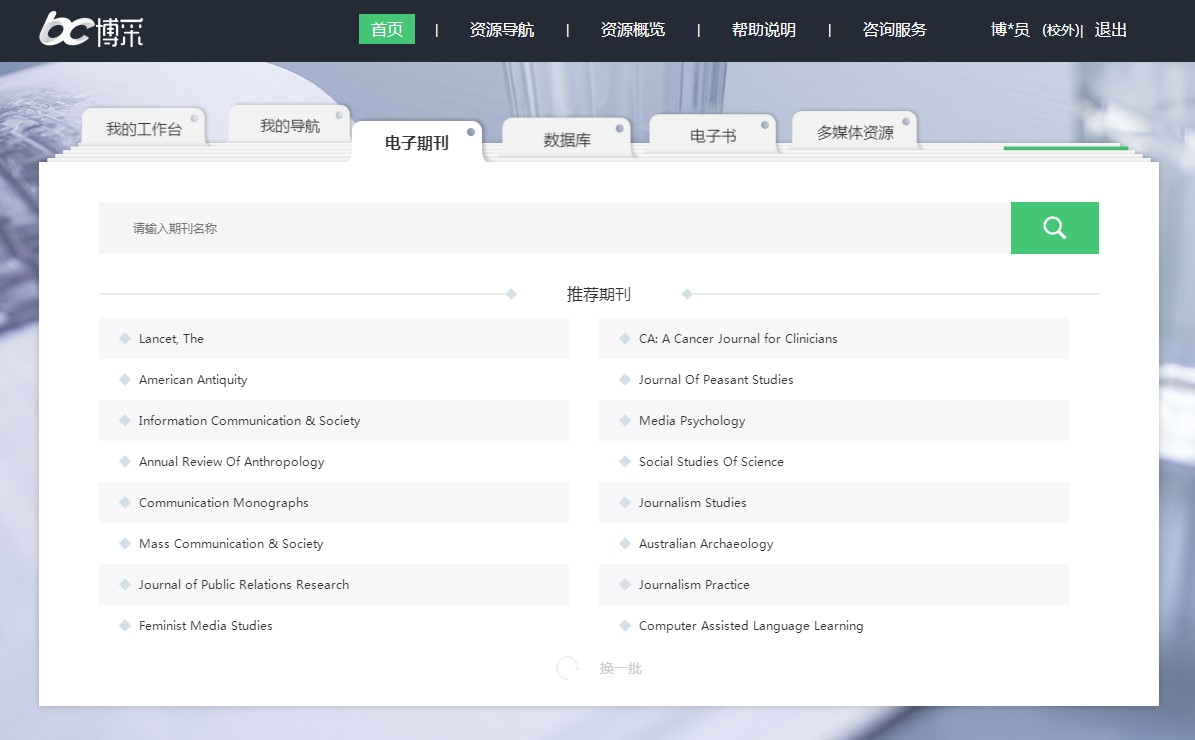Screen dimensions: 1195x740
Task: Click the pin dot on 电子书 tab
Action: (x=765, y=125)
